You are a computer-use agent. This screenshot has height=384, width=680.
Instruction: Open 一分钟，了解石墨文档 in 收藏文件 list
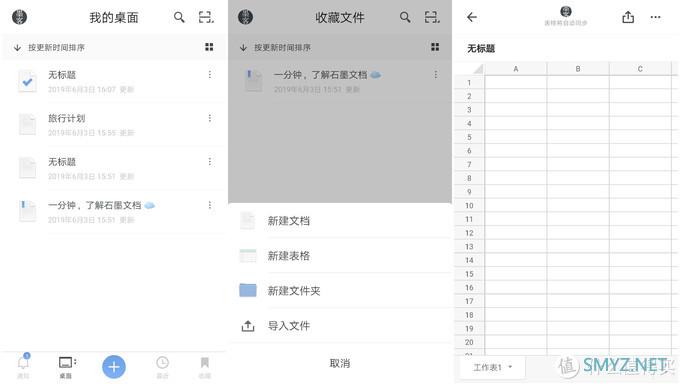pos(340,81)
